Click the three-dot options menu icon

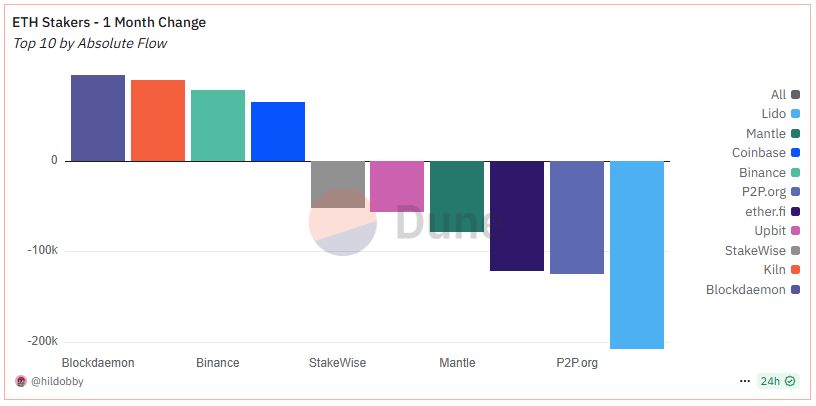click(x=744, y=382)
